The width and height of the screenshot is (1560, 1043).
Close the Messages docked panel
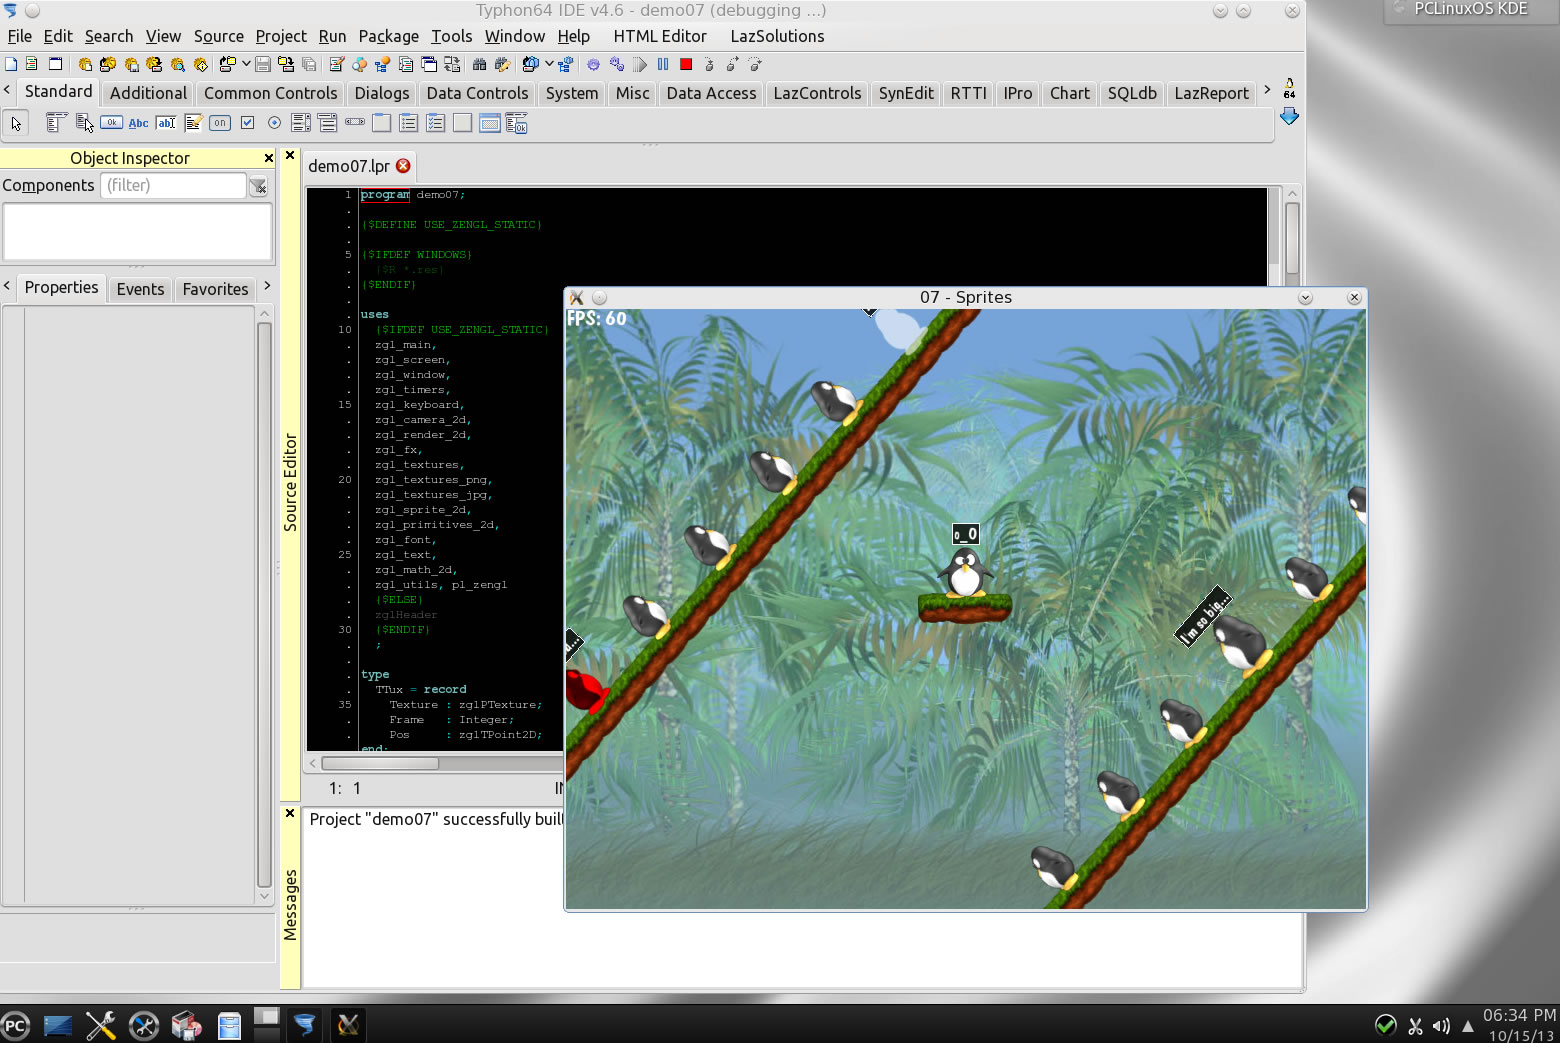pos(290,813)
